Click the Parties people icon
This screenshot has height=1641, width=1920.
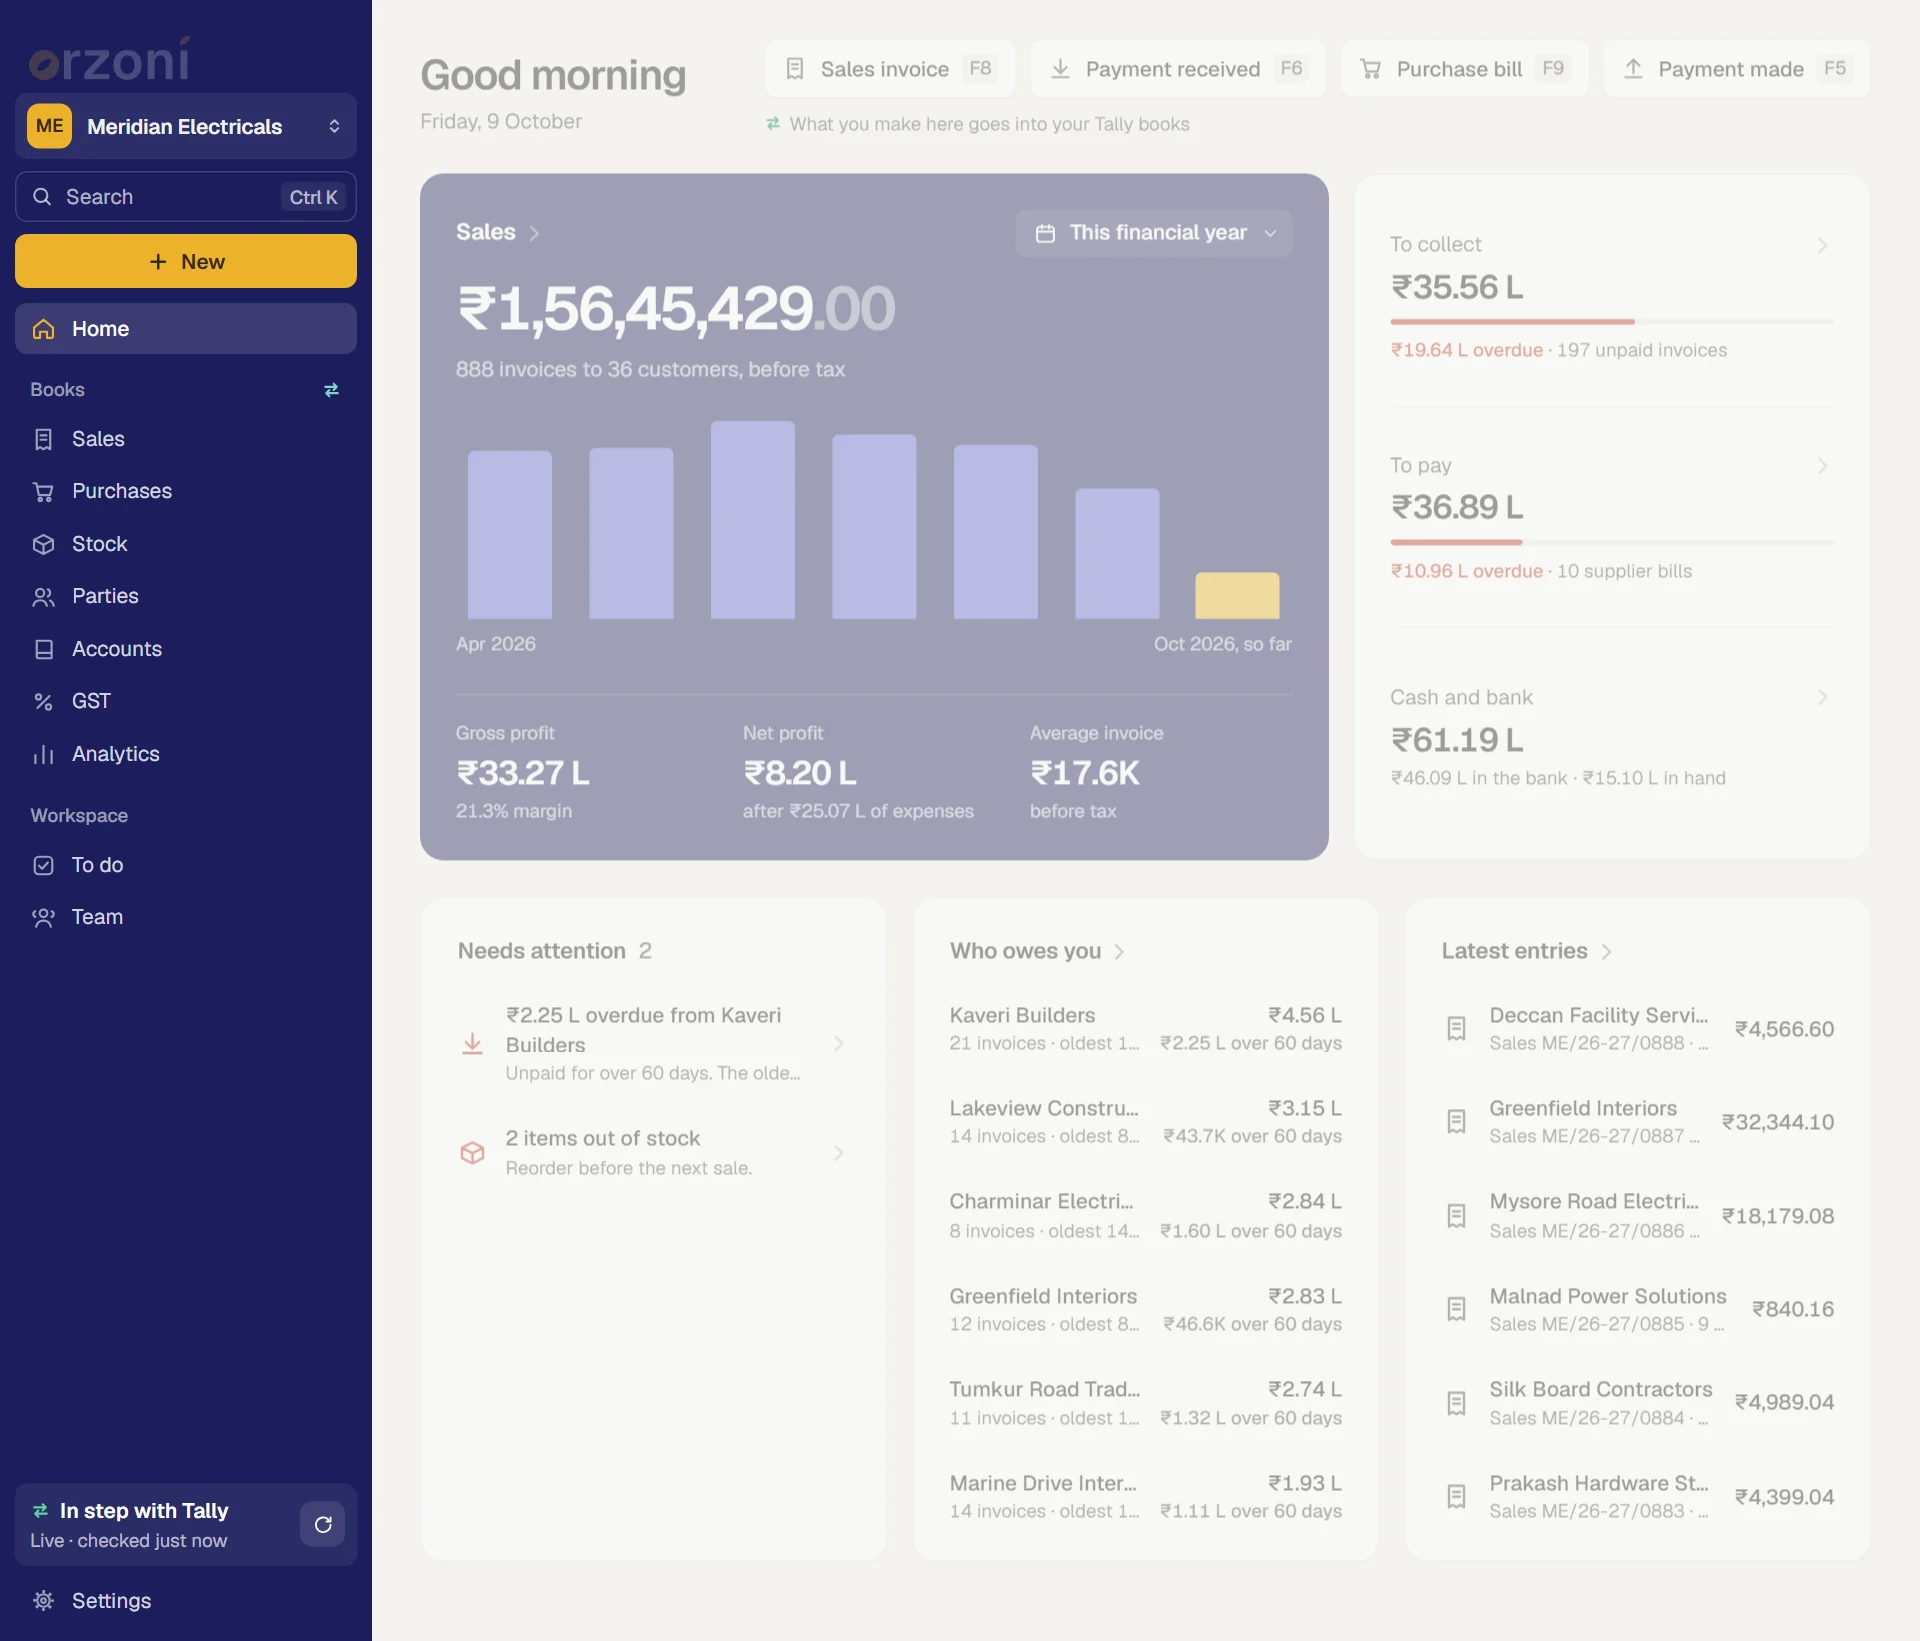pyautogui.click(x=43, y=597)
